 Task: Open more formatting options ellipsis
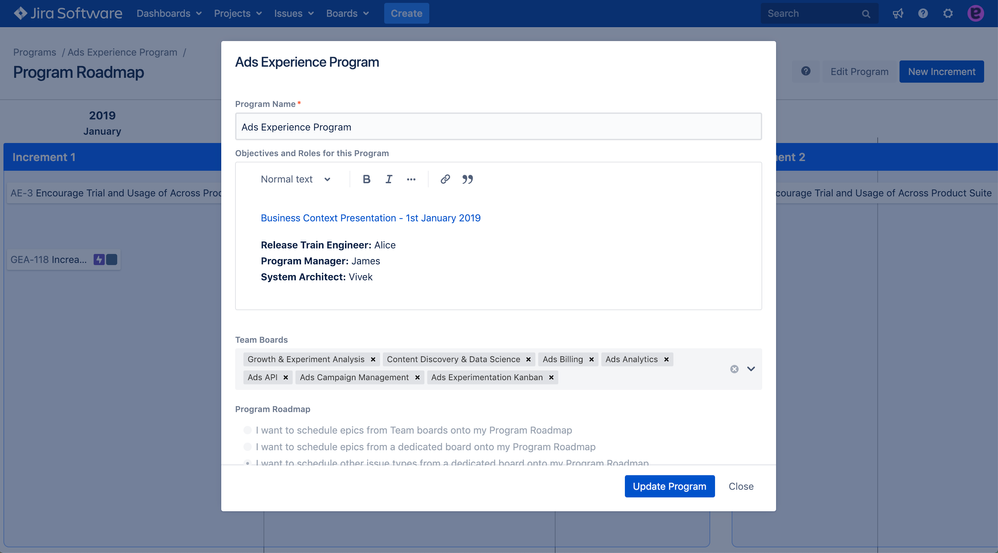point(411,179)
